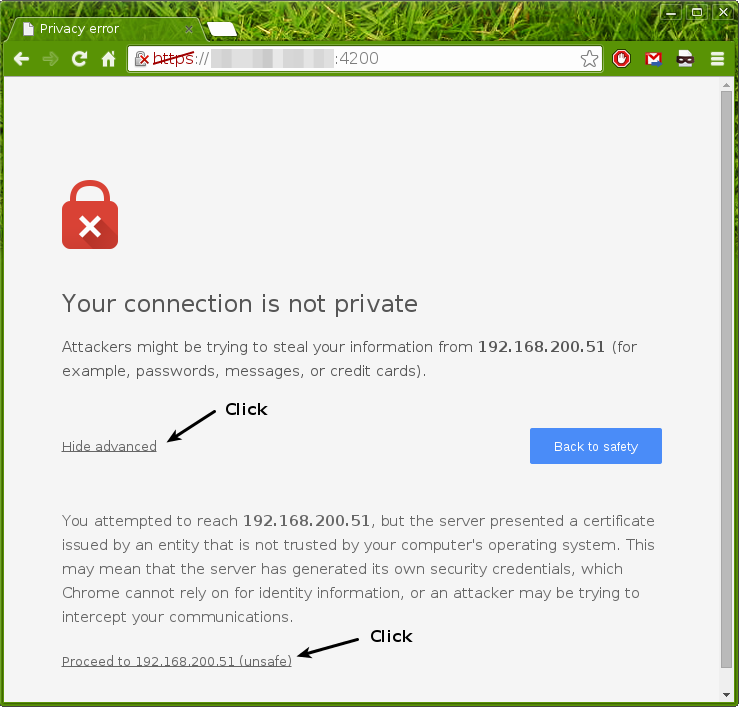
Task: Close the Privacy error tab
Action: tap(189, 29)
